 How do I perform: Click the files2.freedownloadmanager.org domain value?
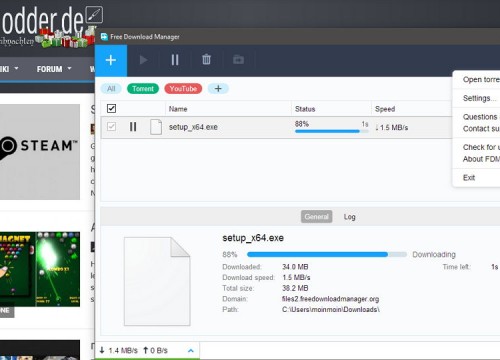(330, 299)
